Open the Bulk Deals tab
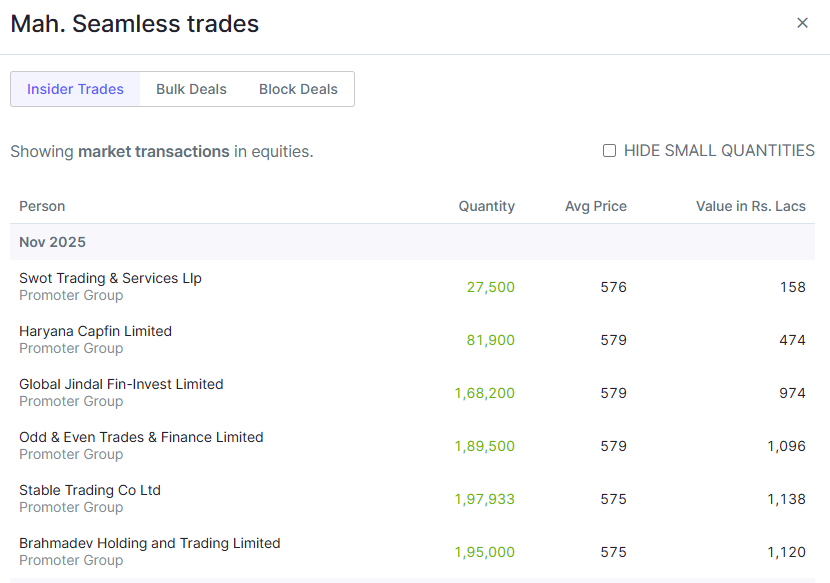The height and width of the screenshot is (583, 830). 191,89
